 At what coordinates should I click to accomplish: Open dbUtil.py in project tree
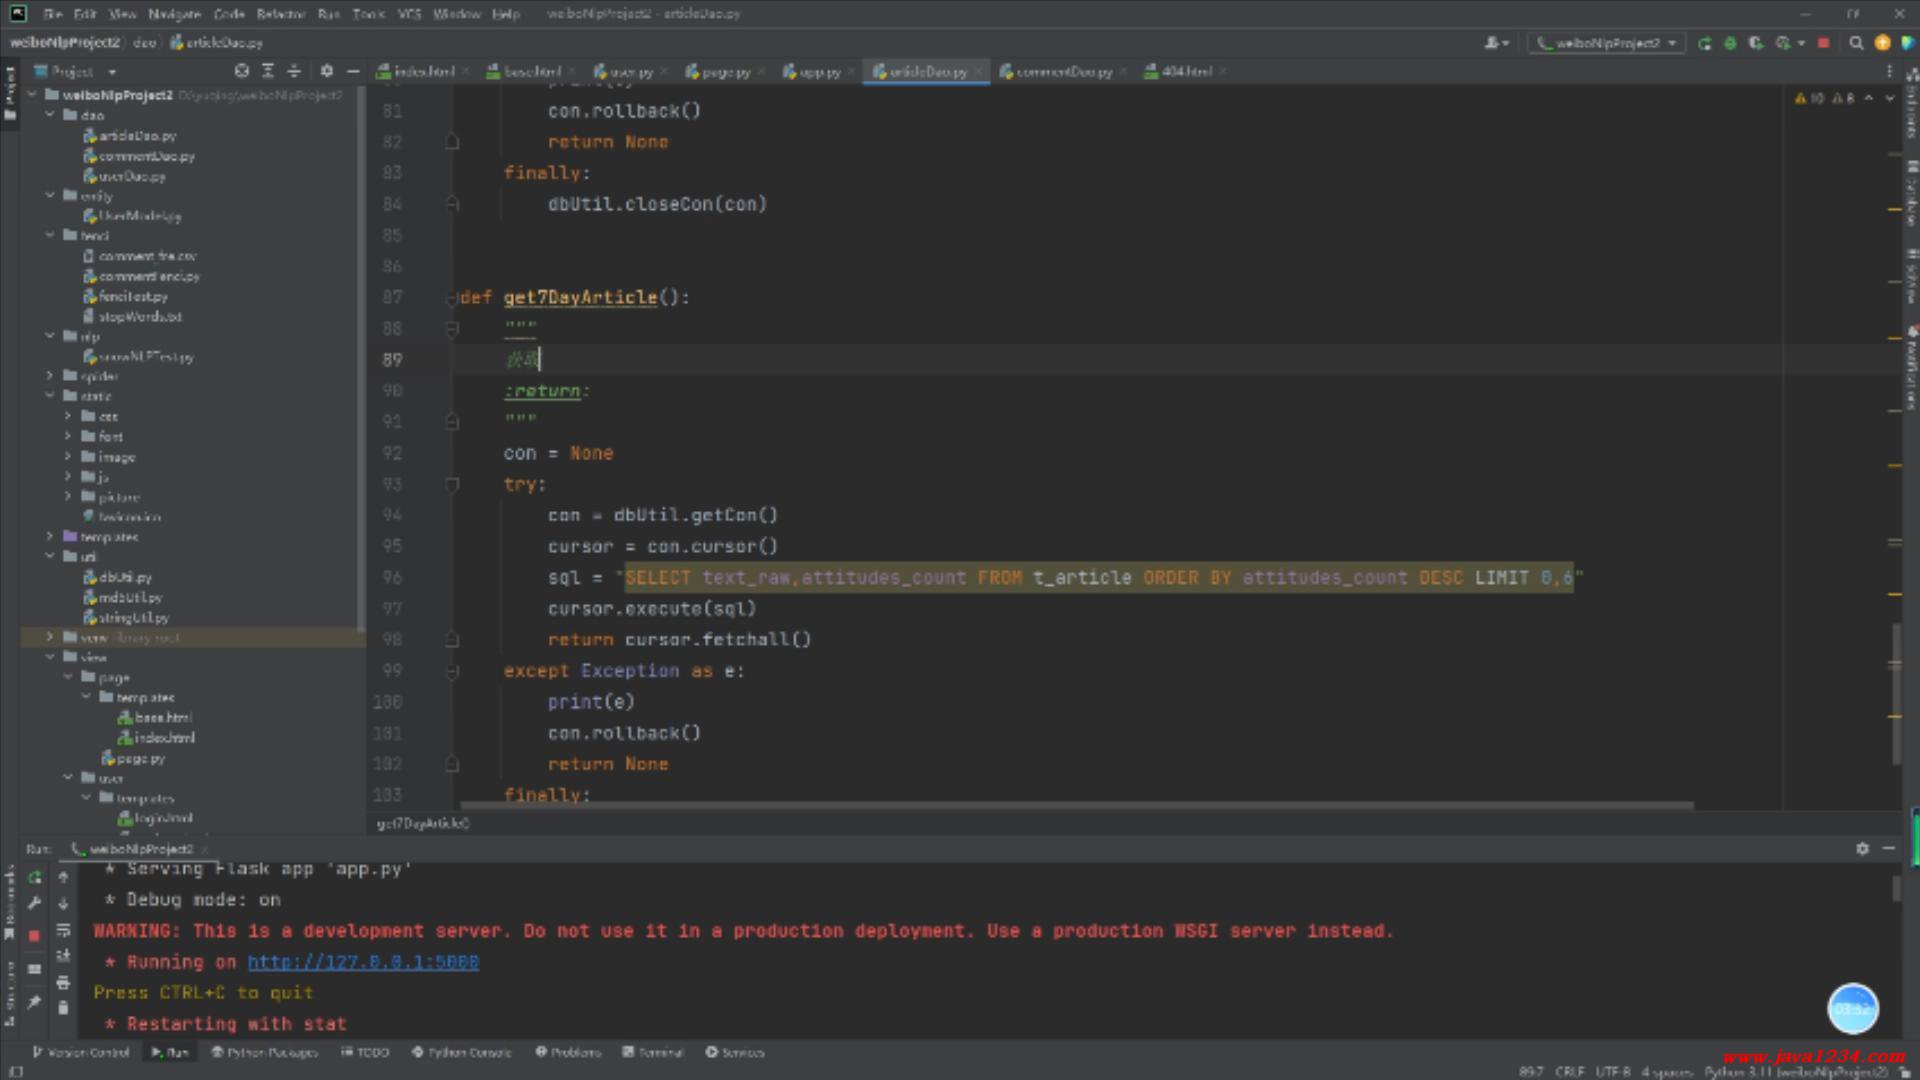point(125,577)
